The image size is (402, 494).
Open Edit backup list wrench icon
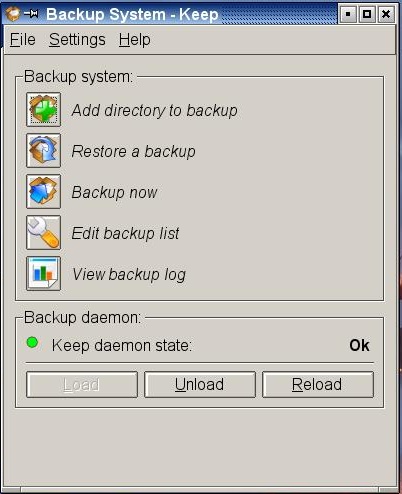pos(43,233)
